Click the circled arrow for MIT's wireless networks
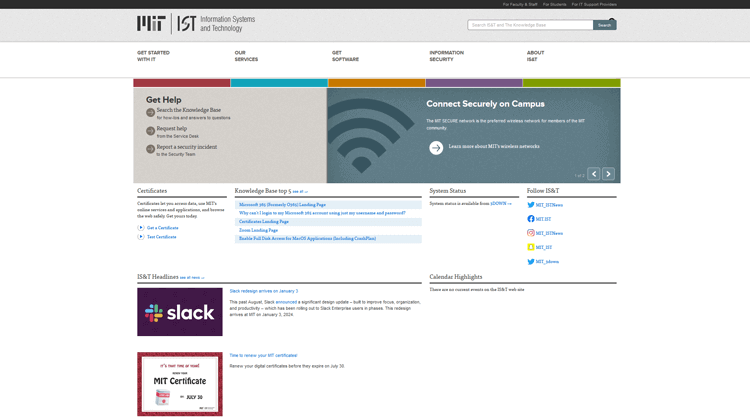750x418 pixels. click(436, 147)
